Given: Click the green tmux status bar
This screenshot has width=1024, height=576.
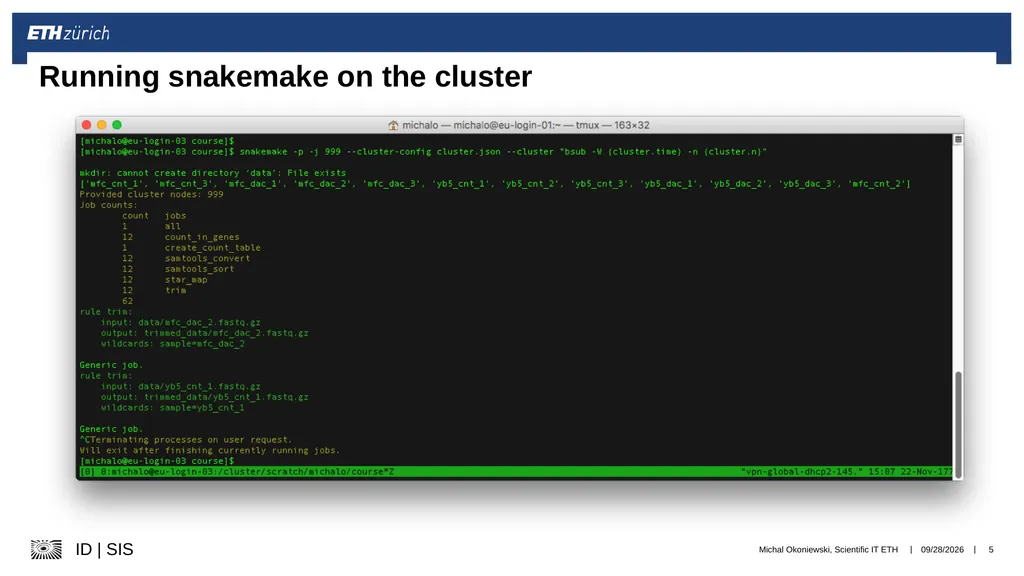Looking at the screenshot, I should pos(515,472).
